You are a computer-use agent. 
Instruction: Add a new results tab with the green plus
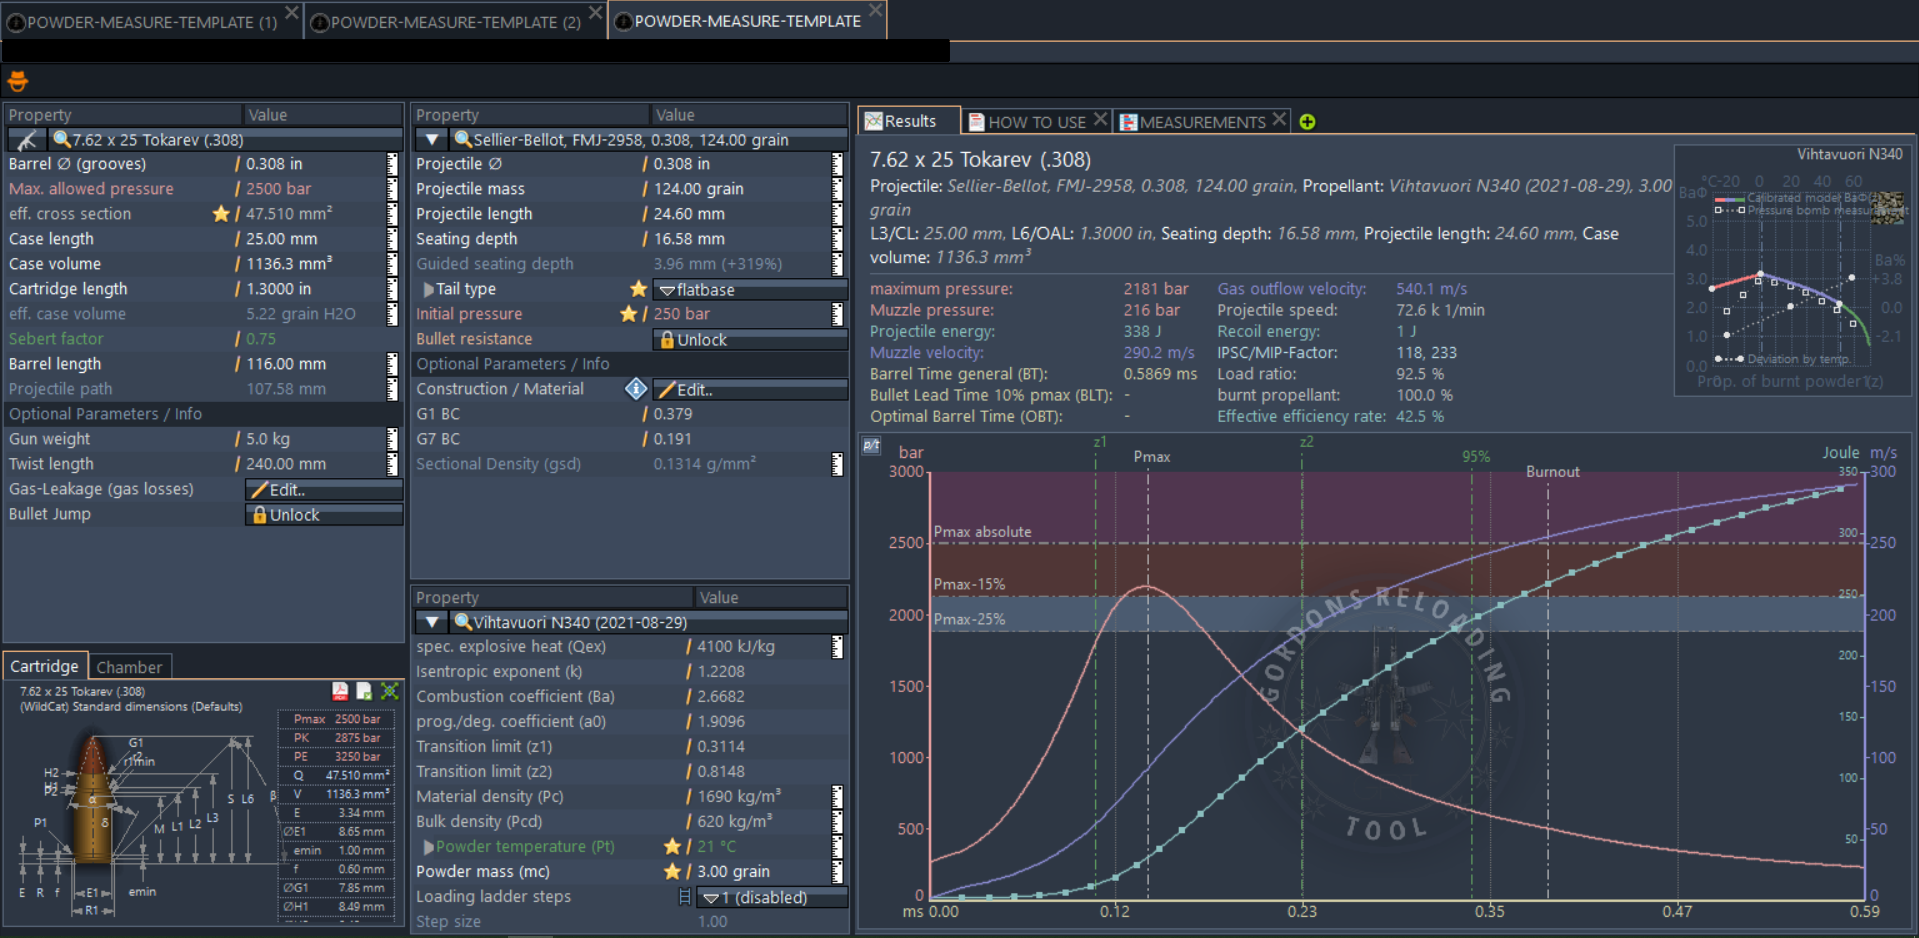(1307, 122)
